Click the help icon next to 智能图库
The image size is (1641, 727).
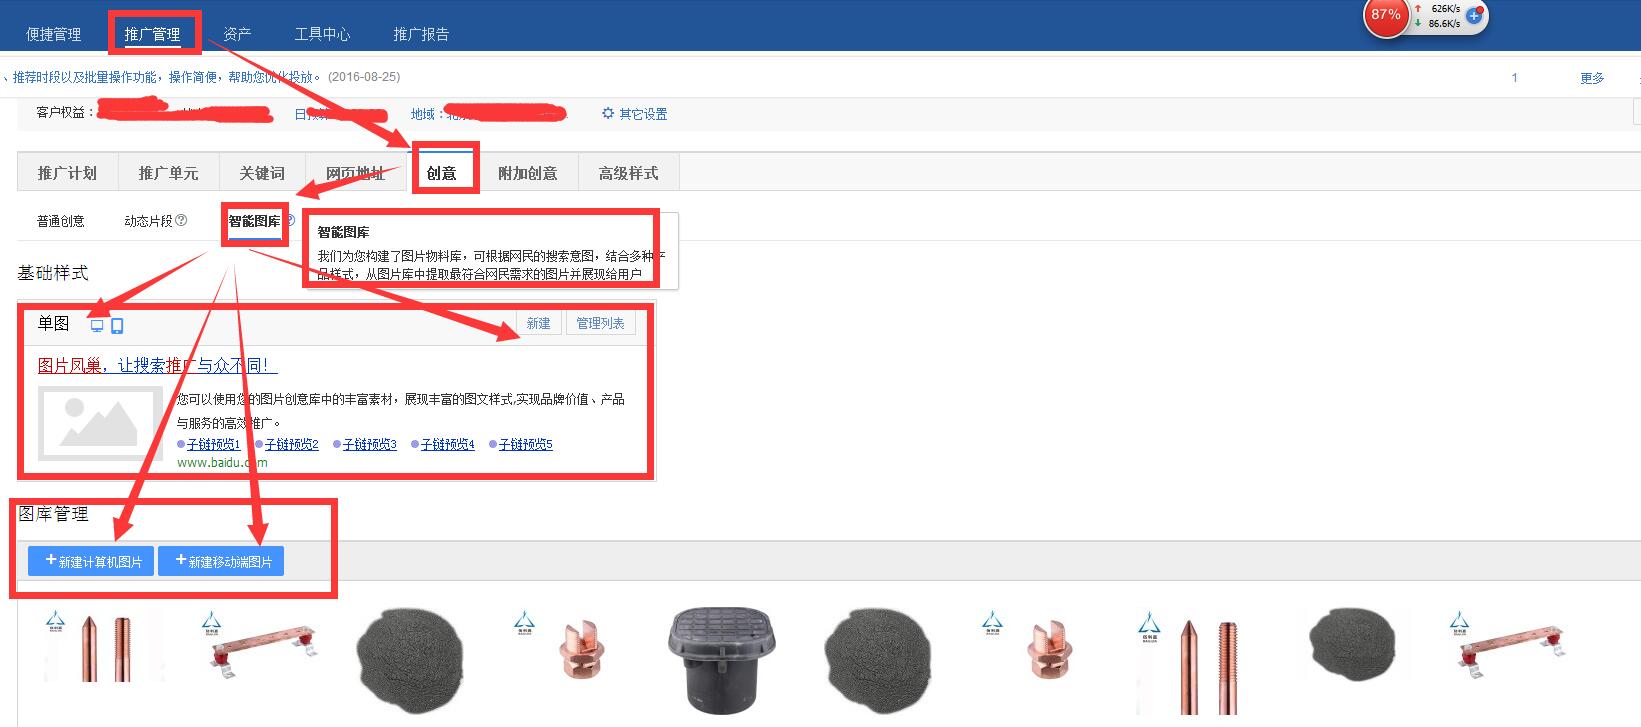pos(290,220)
